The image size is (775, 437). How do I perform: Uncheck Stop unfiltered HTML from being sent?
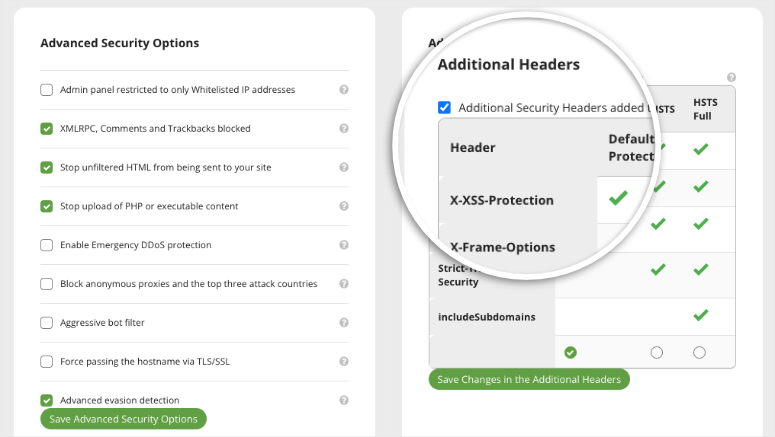pos(46,168)
